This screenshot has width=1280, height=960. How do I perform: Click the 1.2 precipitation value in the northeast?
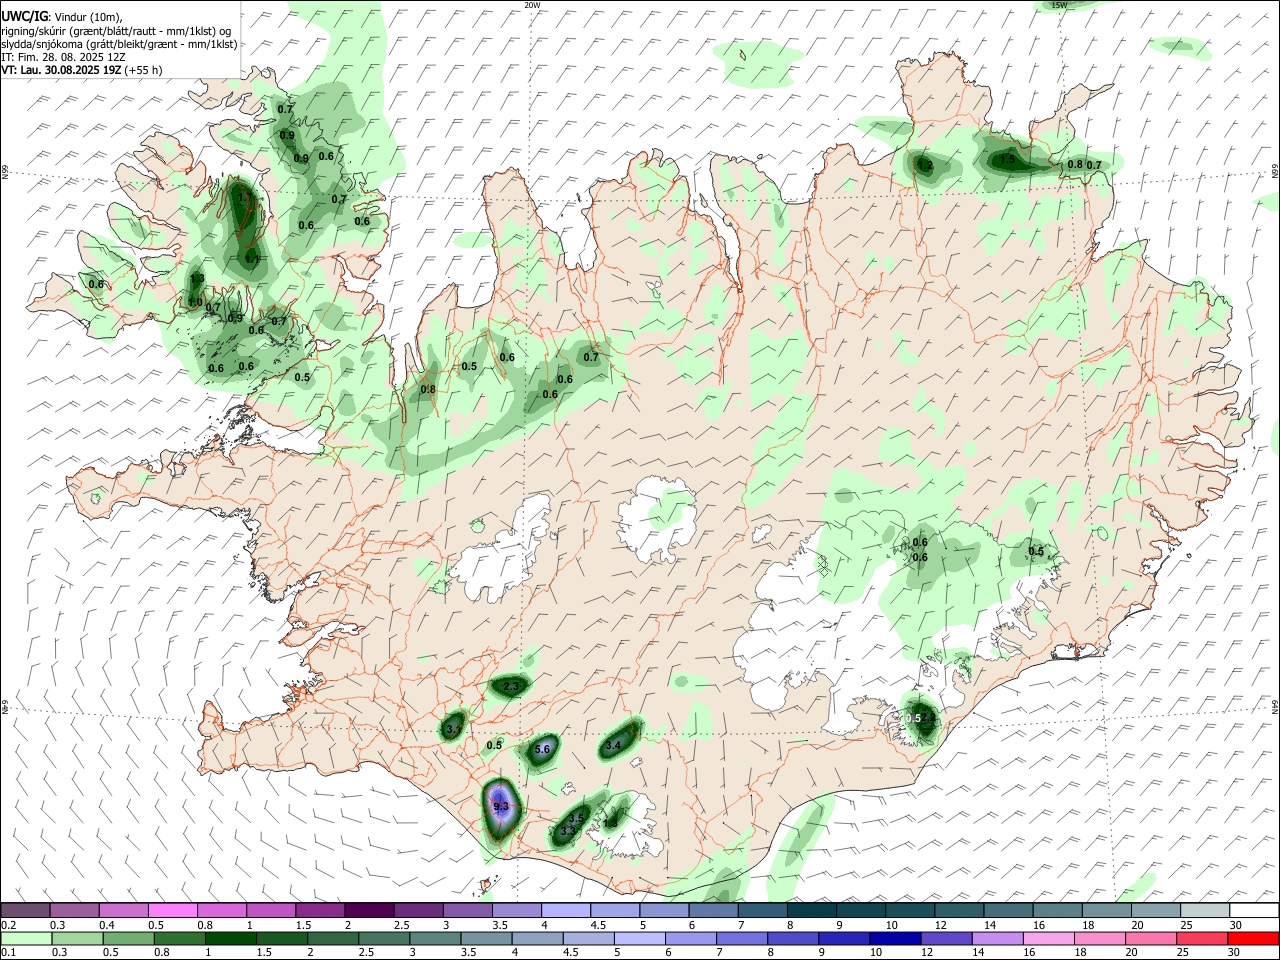[926, 165]
